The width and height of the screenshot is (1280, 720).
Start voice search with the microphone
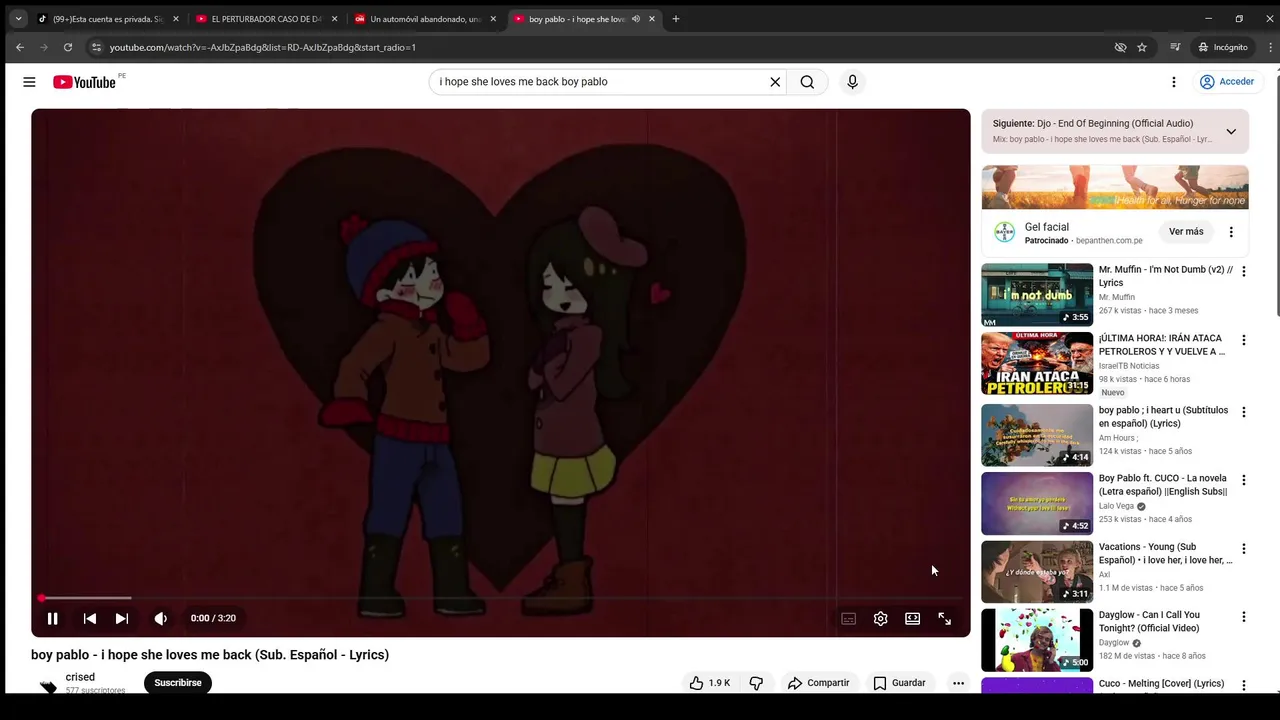pyautogui.click(x=852, y=82)
